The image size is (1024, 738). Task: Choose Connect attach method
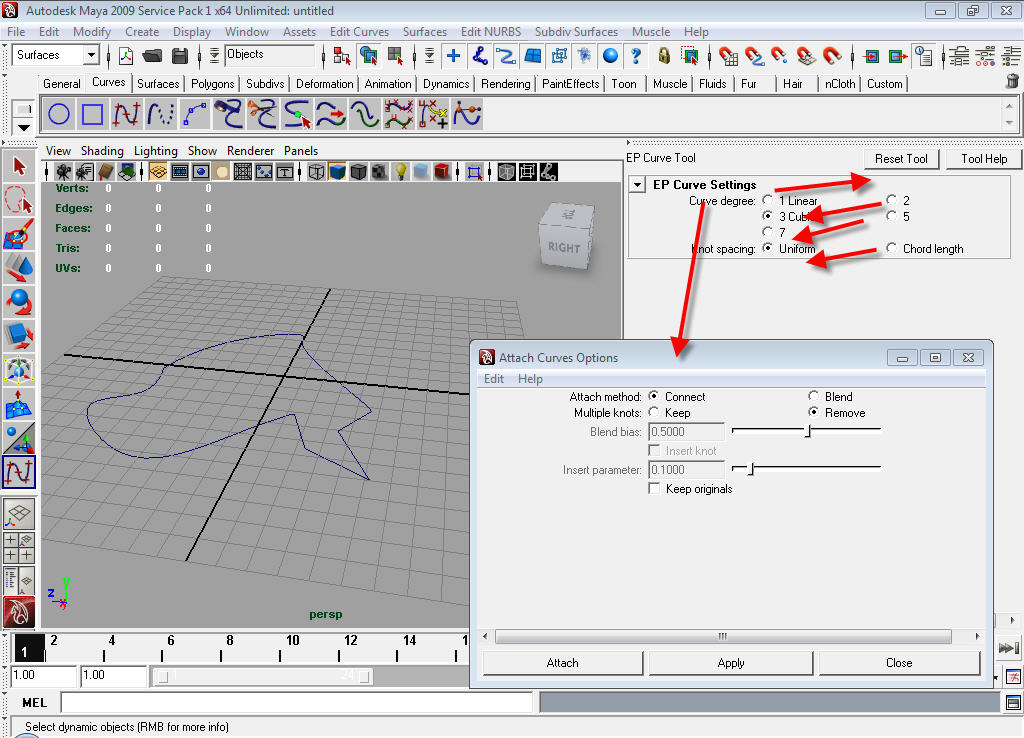point(653,396)
